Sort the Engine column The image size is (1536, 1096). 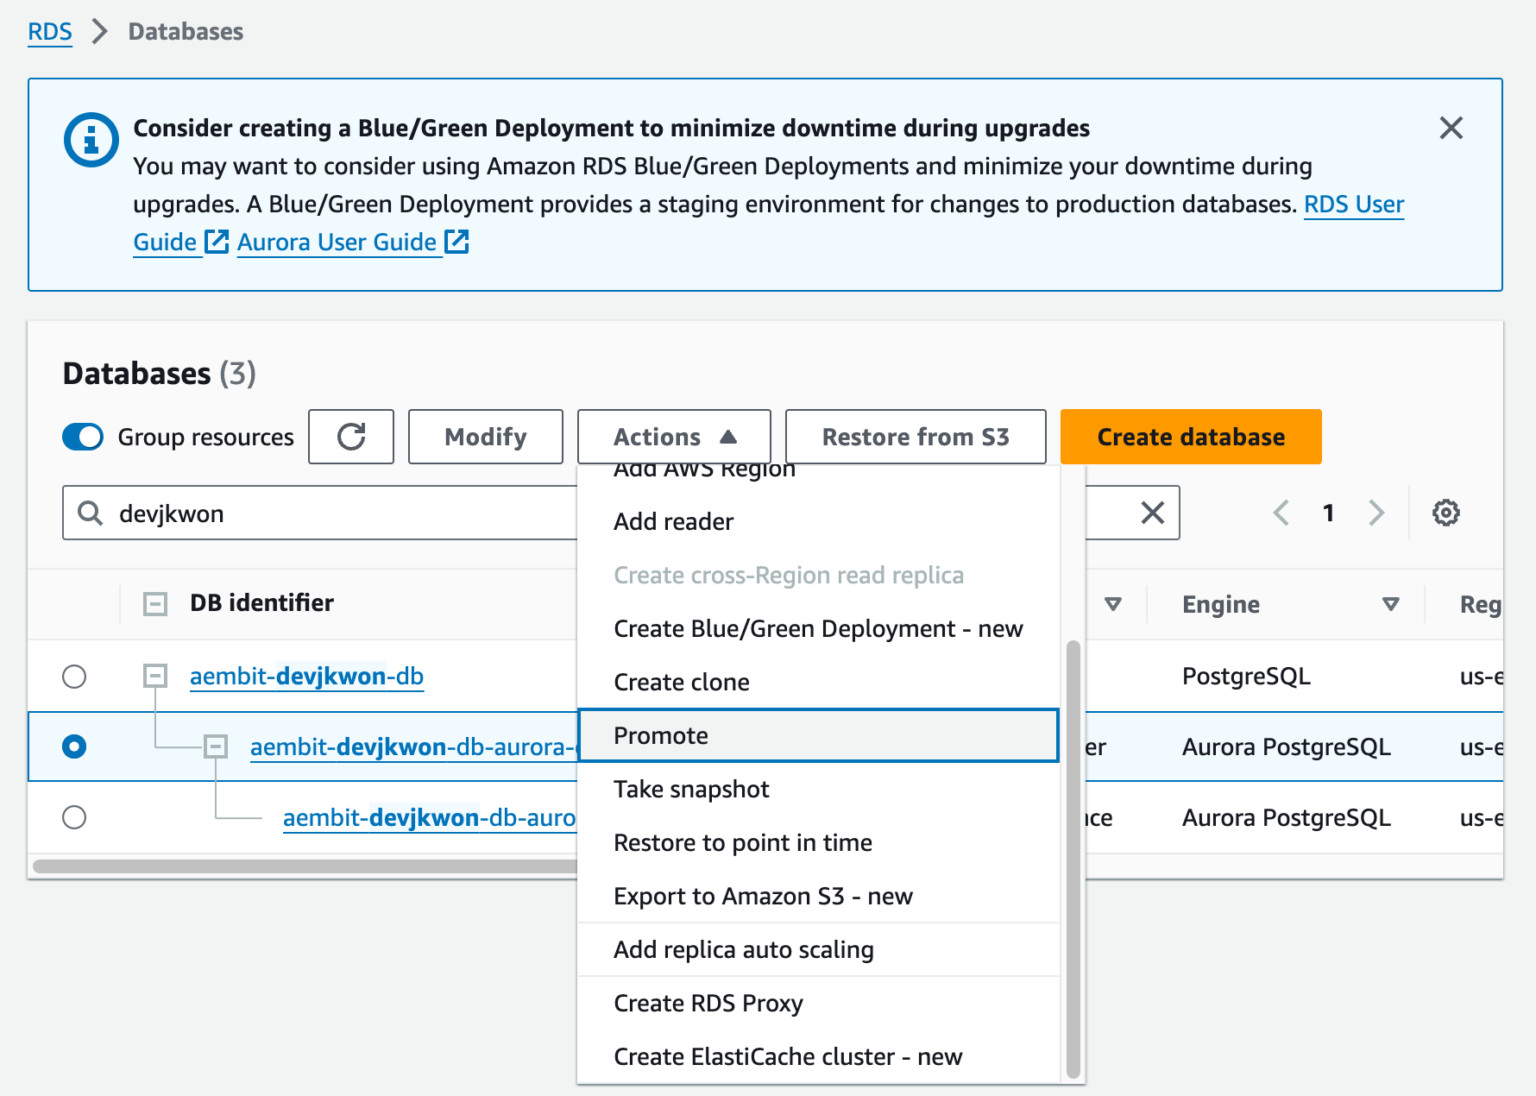coord(1390,604)
